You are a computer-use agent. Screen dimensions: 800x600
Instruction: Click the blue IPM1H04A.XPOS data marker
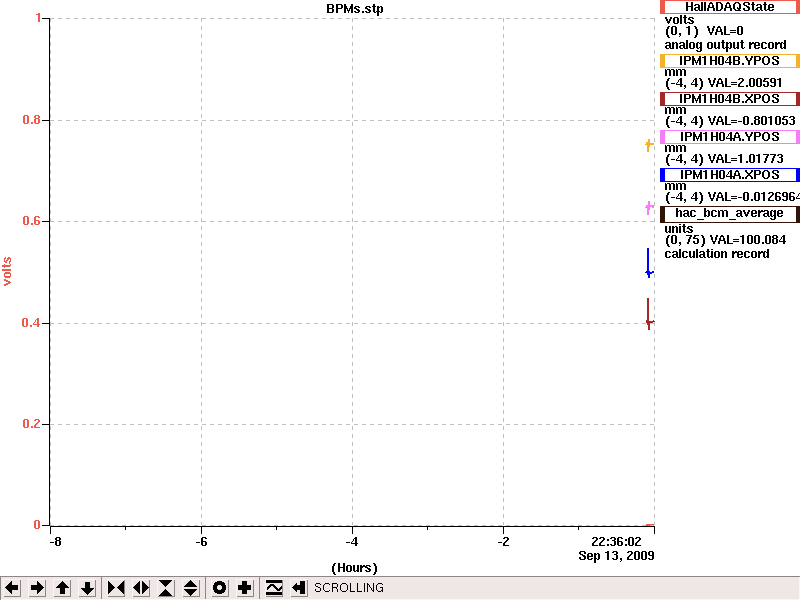point(648,263)
